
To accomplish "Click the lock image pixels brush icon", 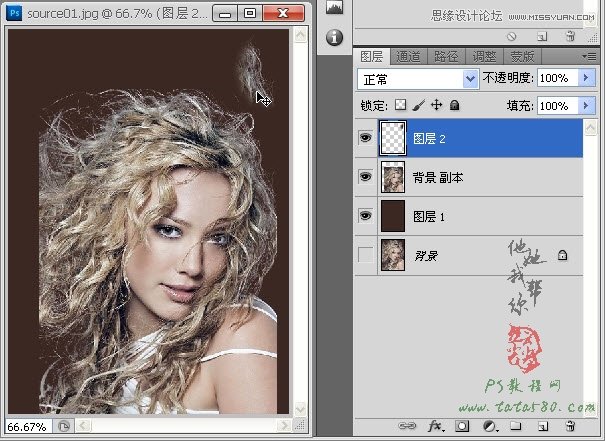I will [418, 105].
